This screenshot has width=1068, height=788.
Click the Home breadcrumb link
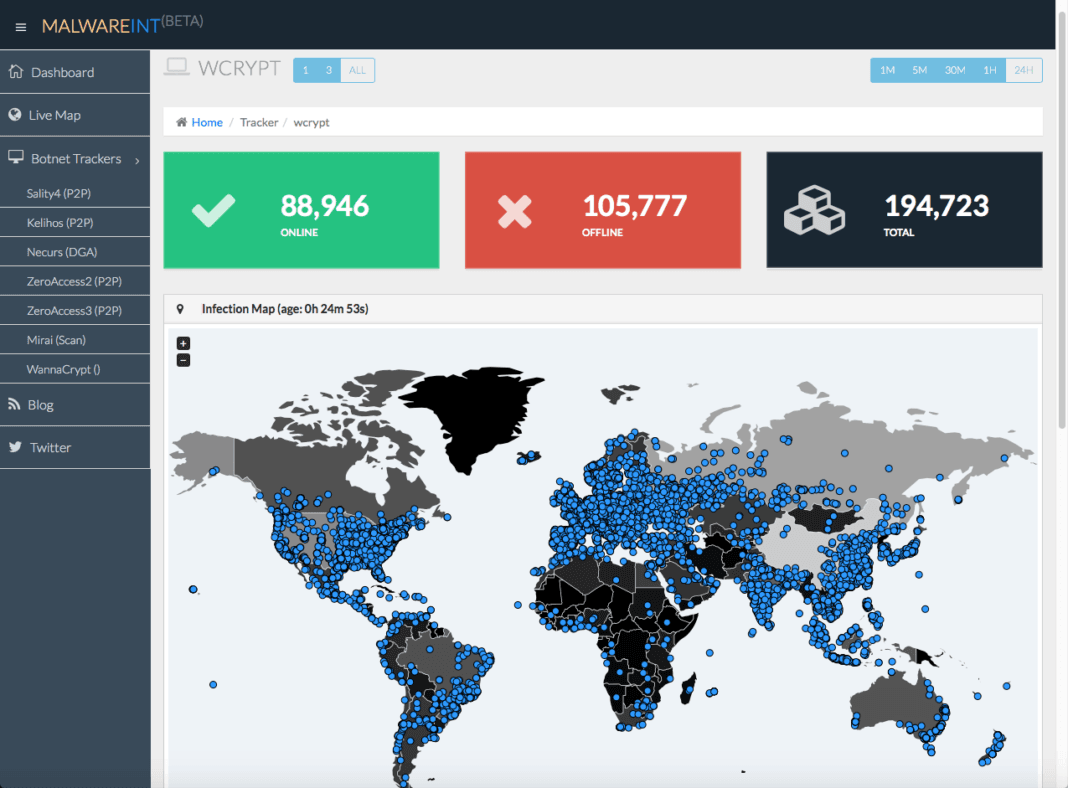click(x=207, y=123)
